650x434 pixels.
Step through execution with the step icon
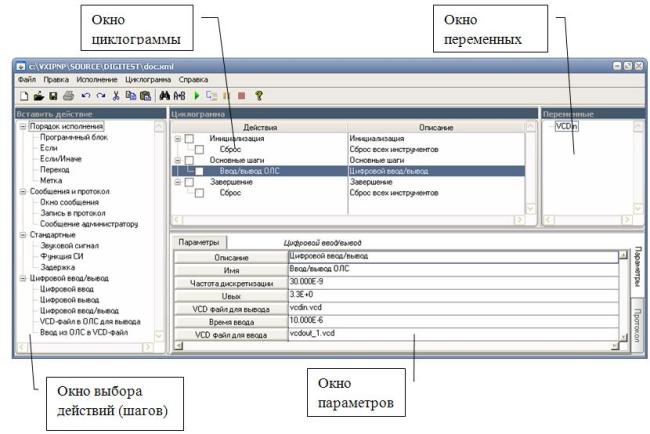click(x=211, y=96)
